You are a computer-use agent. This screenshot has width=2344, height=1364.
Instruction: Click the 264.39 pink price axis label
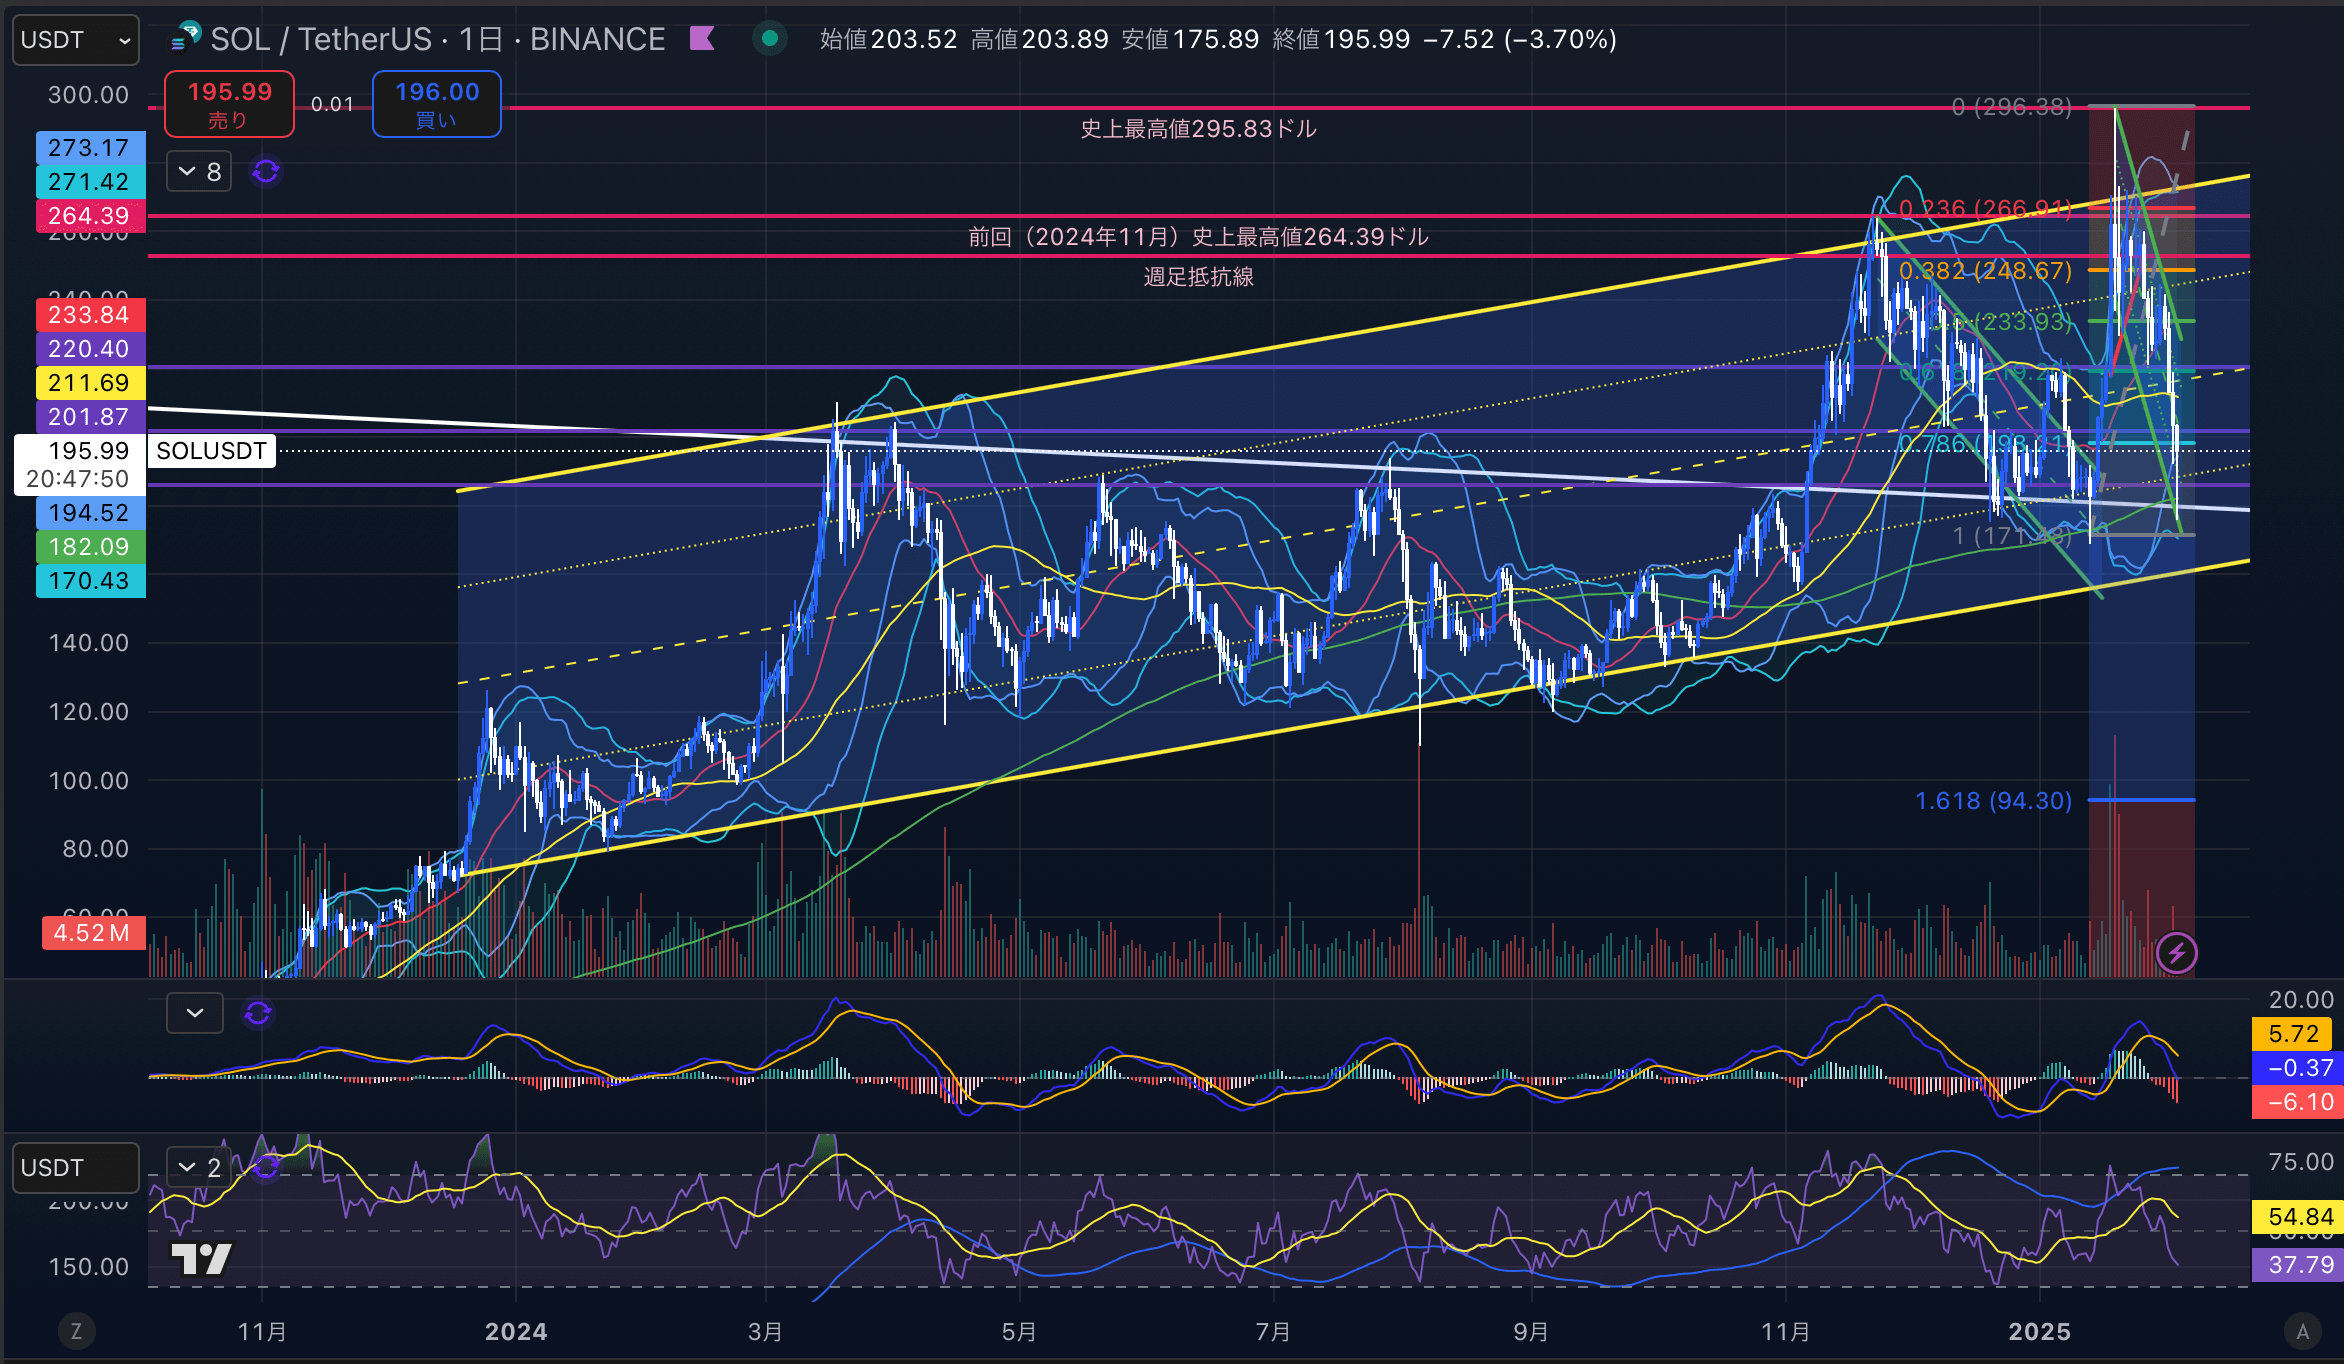pyautogui.click(x=89, y=216)
